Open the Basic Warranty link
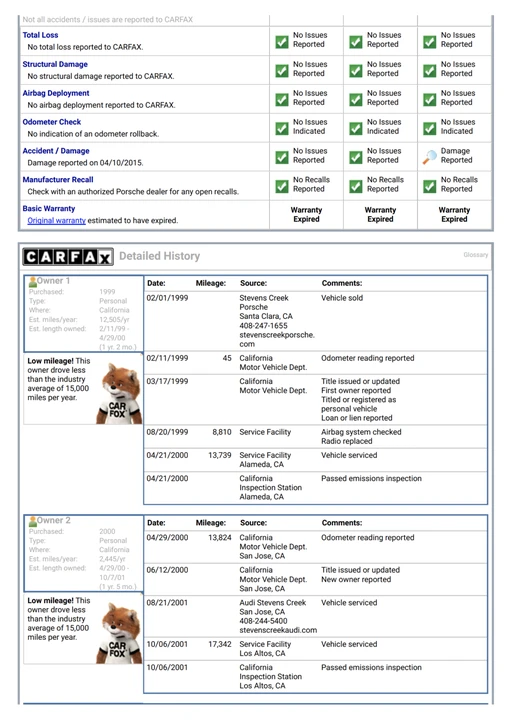The height and width of the screenshot is (720, 515). [x=49, y=209]
